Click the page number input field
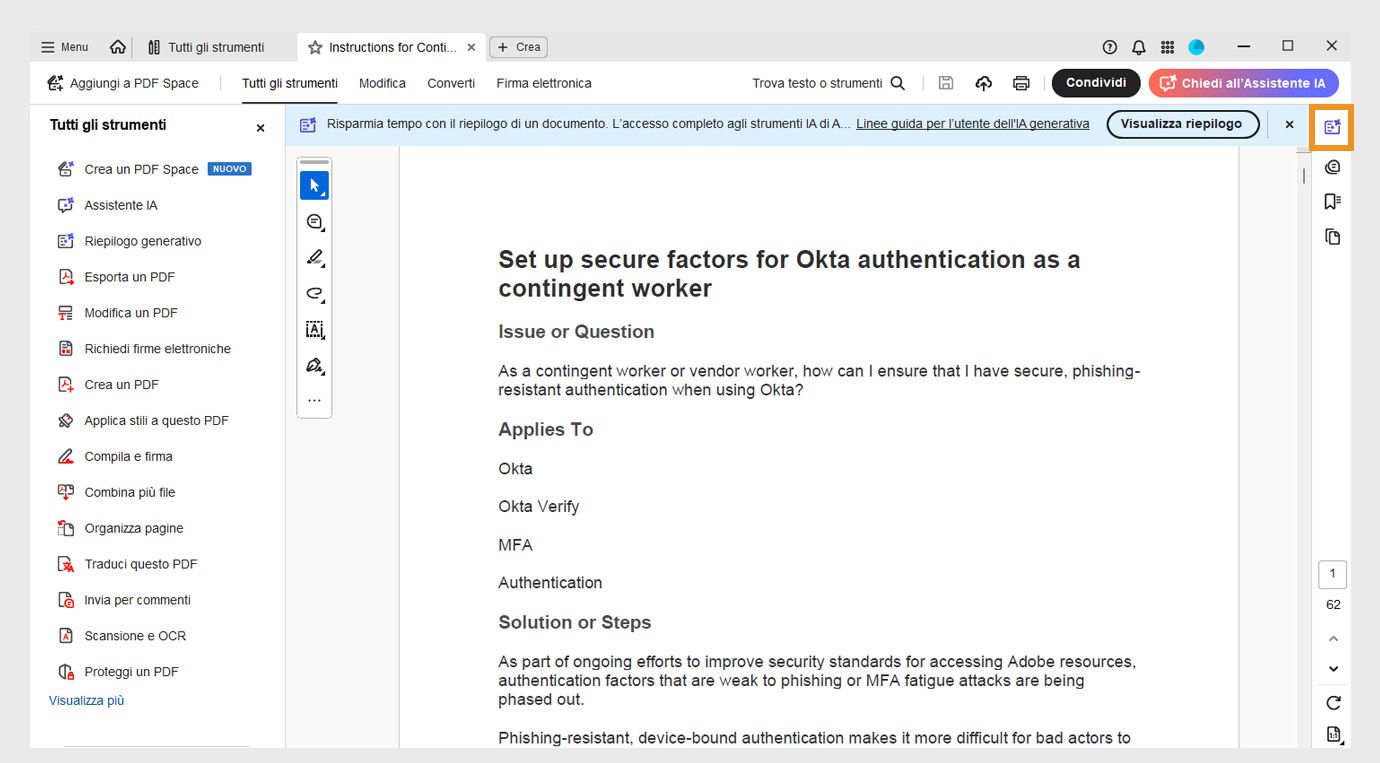Screen dimensions: 1380x763 (x=1331, y=574)
